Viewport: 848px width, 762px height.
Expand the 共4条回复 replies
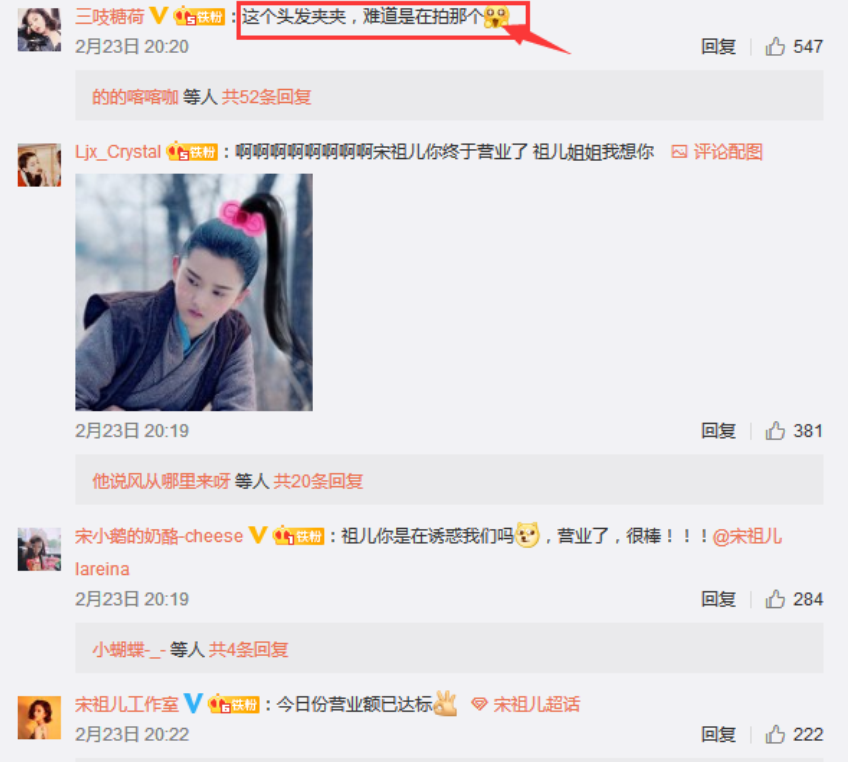(x=248, y=649)
